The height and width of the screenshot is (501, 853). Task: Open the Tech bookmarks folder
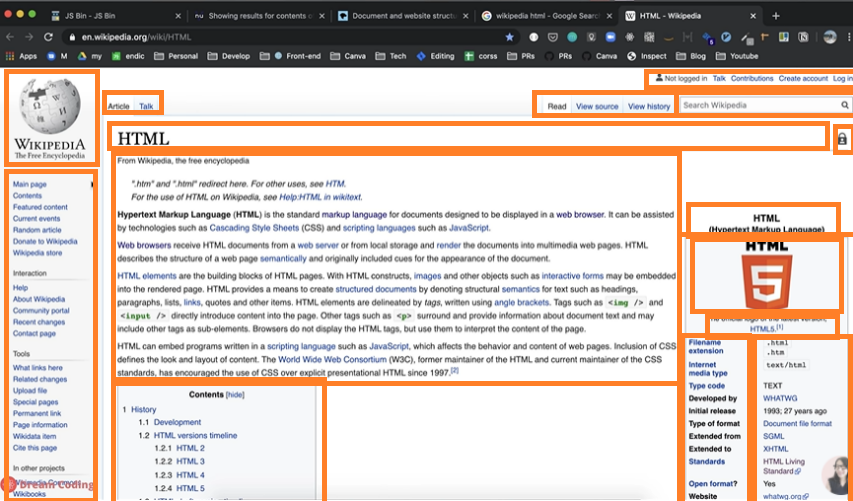391,56
